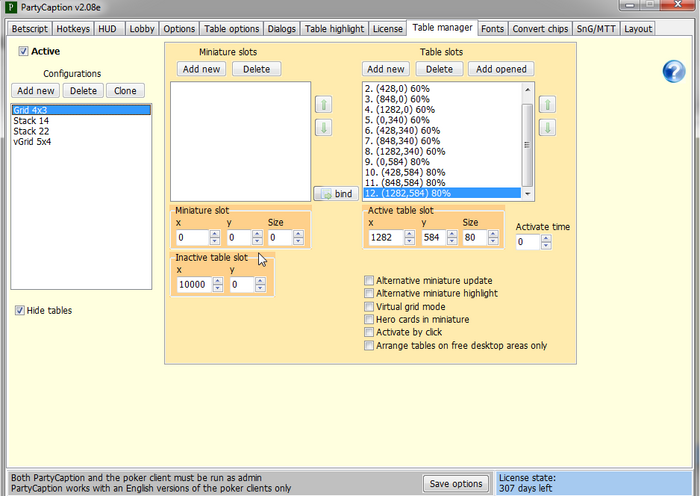Click the bind button between slot lists
700x496 pixels.
pyautogui.click(x=336, y=194)
